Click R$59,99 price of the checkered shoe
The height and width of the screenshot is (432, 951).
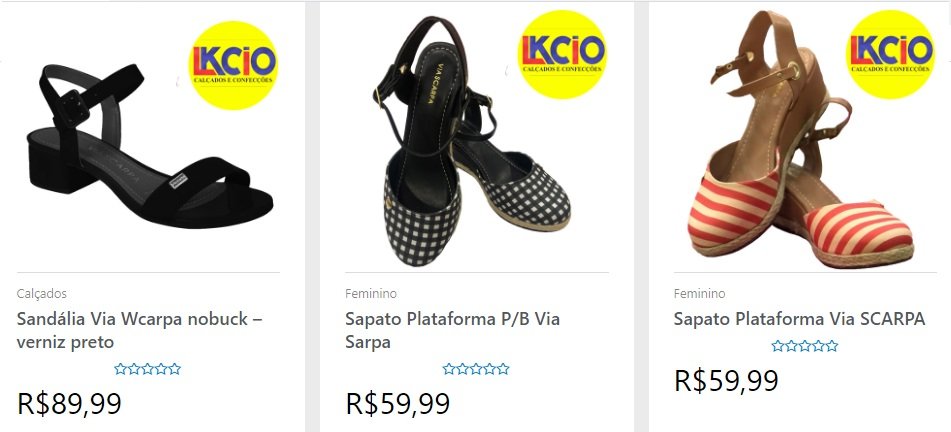(398, 404)
